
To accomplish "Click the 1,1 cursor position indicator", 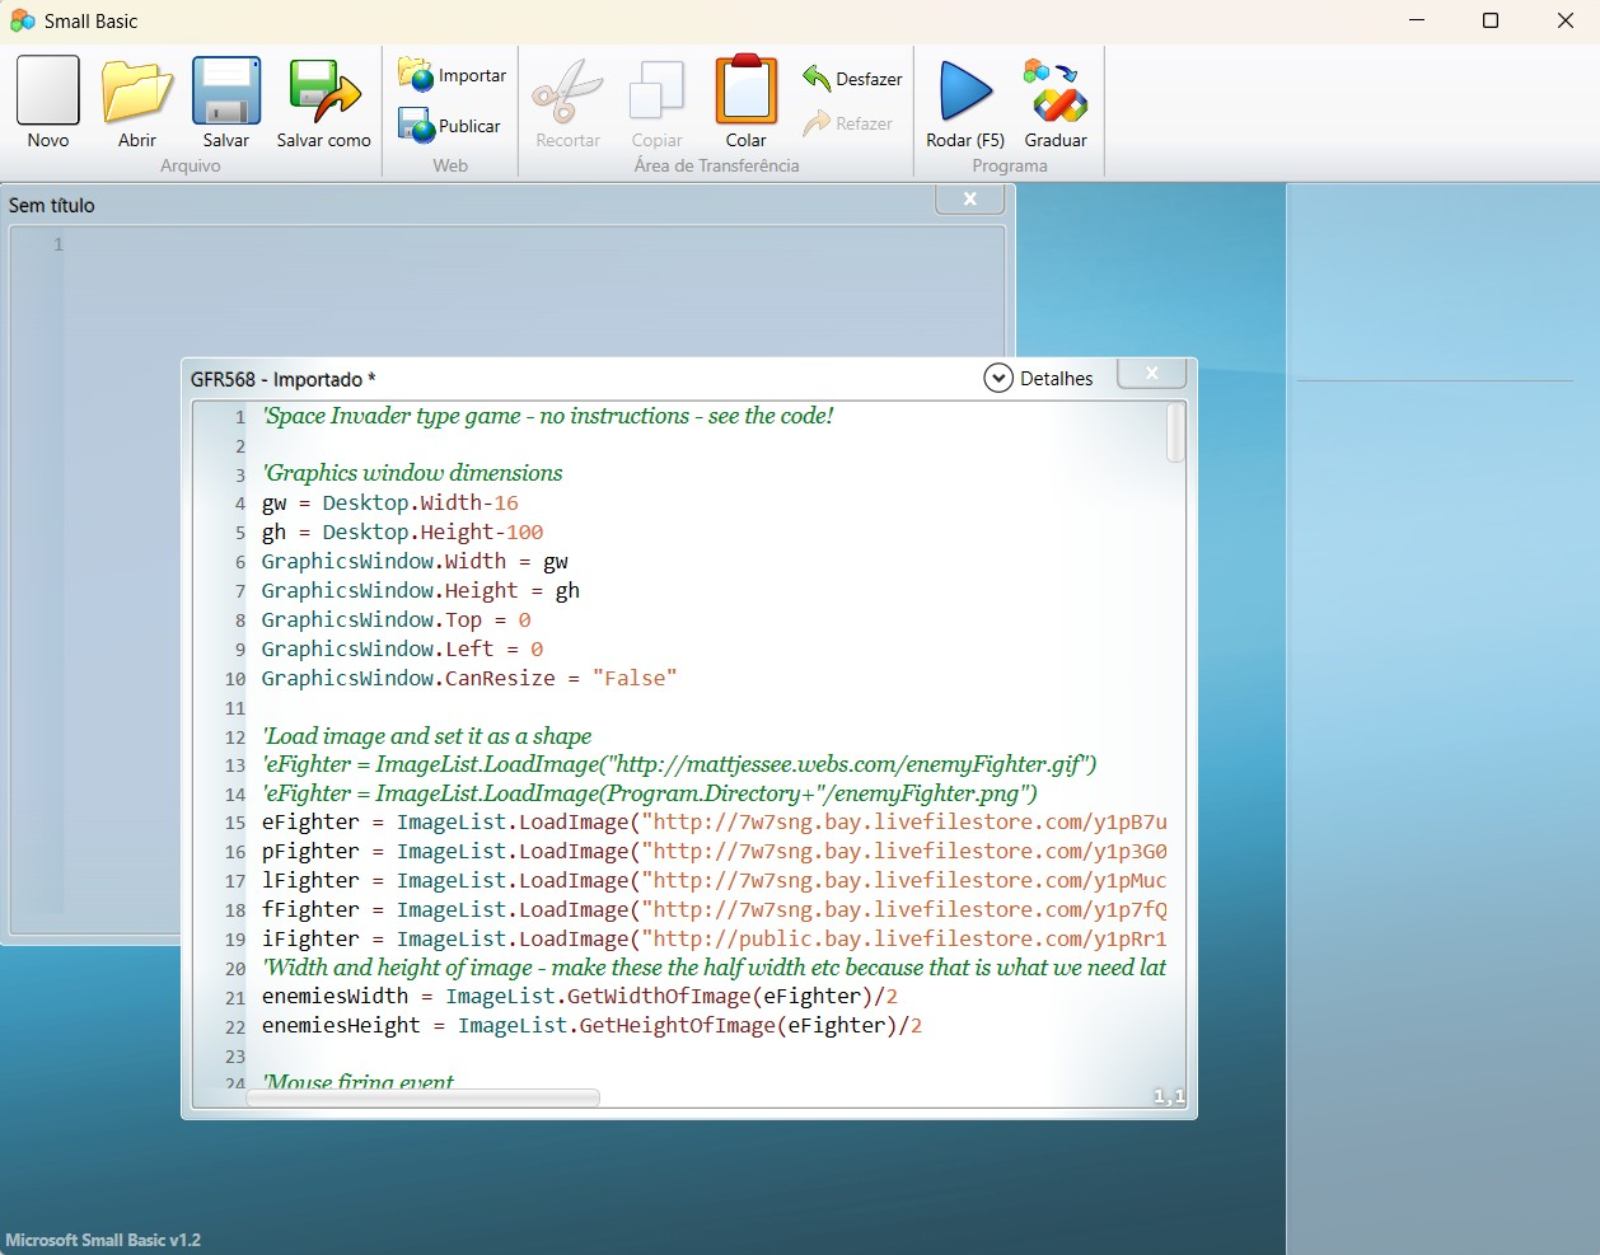I will pos(1168,1097).
